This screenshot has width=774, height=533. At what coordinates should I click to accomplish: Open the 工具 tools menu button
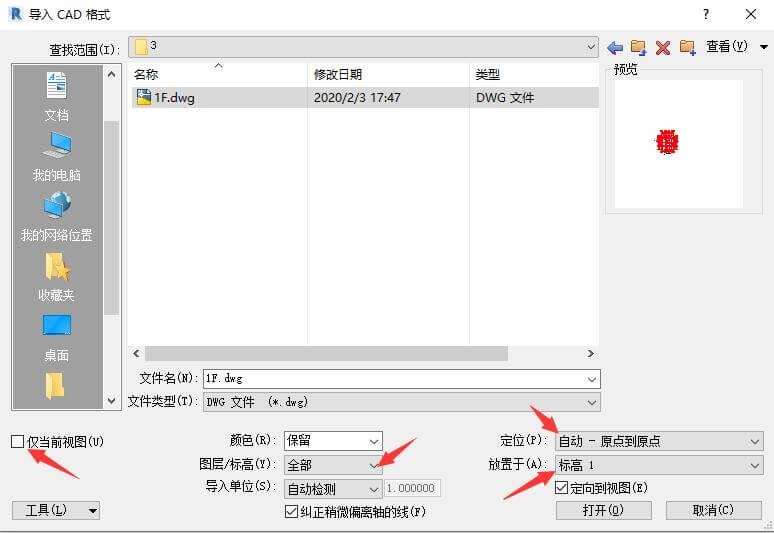[56, 510]
